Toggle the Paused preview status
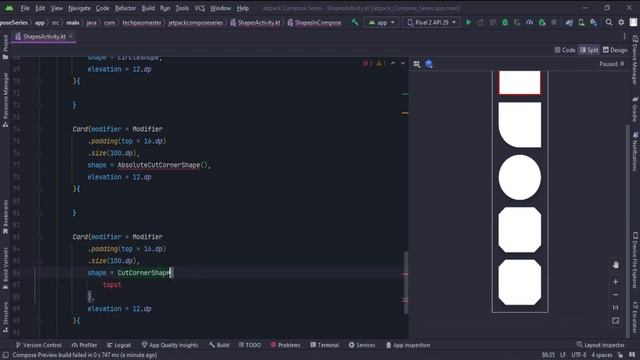The width and height of the screenshot is (640, 360). pyautogui.click(x=611, y=64)
